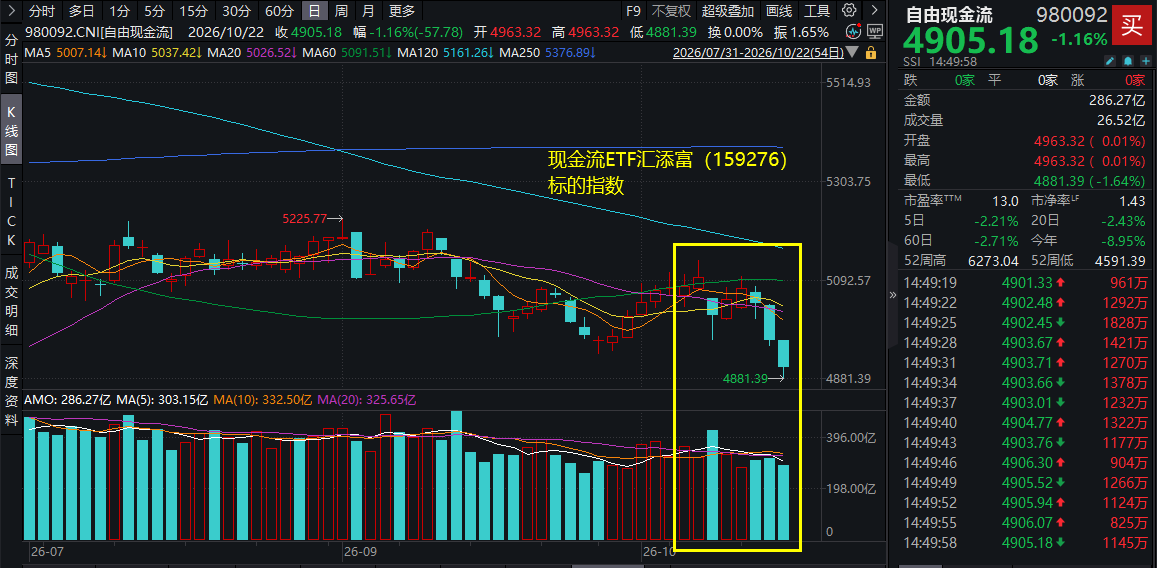This screenshot has width=1157, height=568.
Task: Select 15分 minute period
Action: (193, 11)
